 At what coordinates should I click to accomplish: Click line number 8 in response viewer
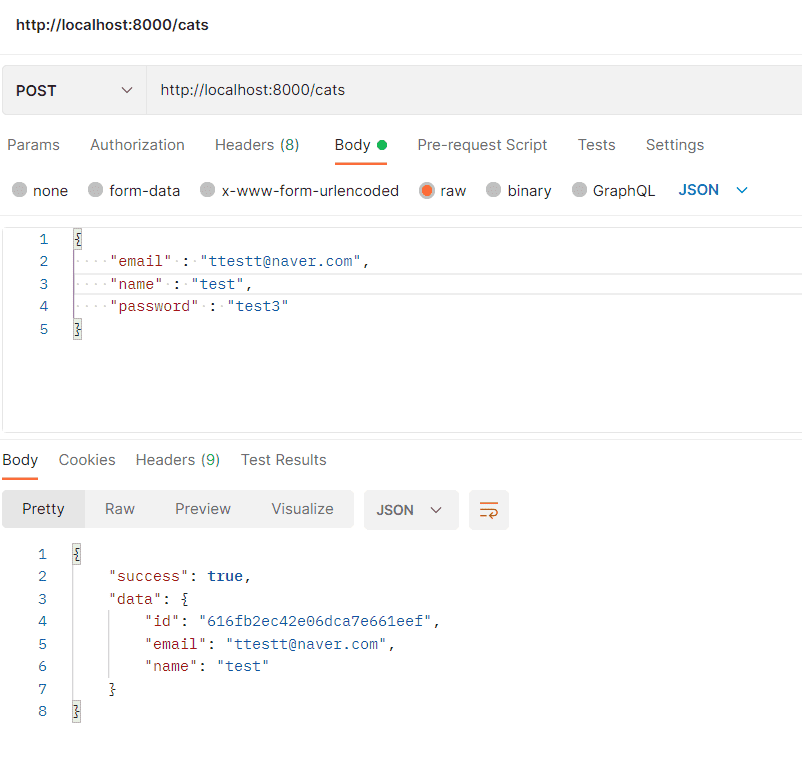click(x=42, y=711)
